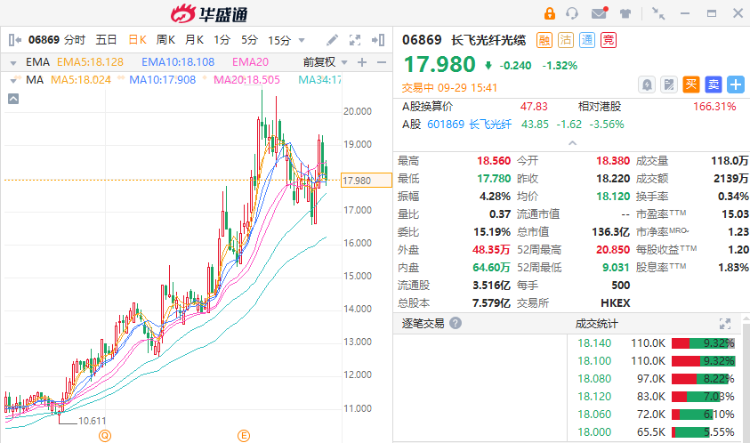The image size is (750, 443).
Task: Open customer service headset icon
Action: [572, 13]
